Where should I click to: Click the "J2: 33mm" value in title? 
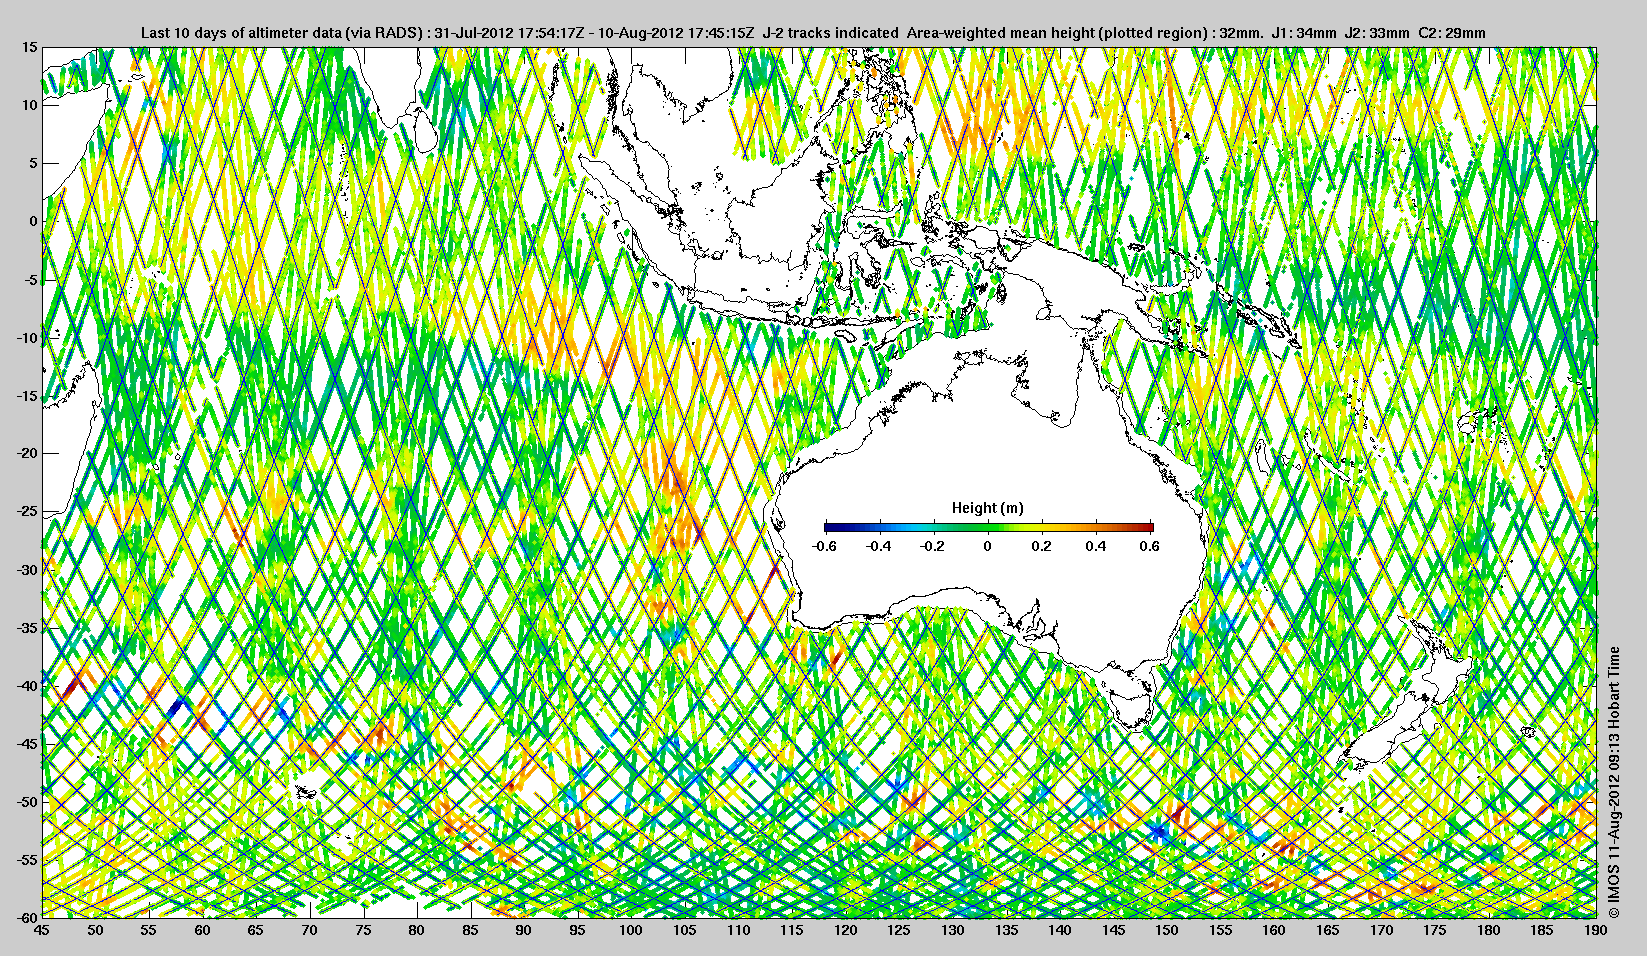coord(1378,33)
